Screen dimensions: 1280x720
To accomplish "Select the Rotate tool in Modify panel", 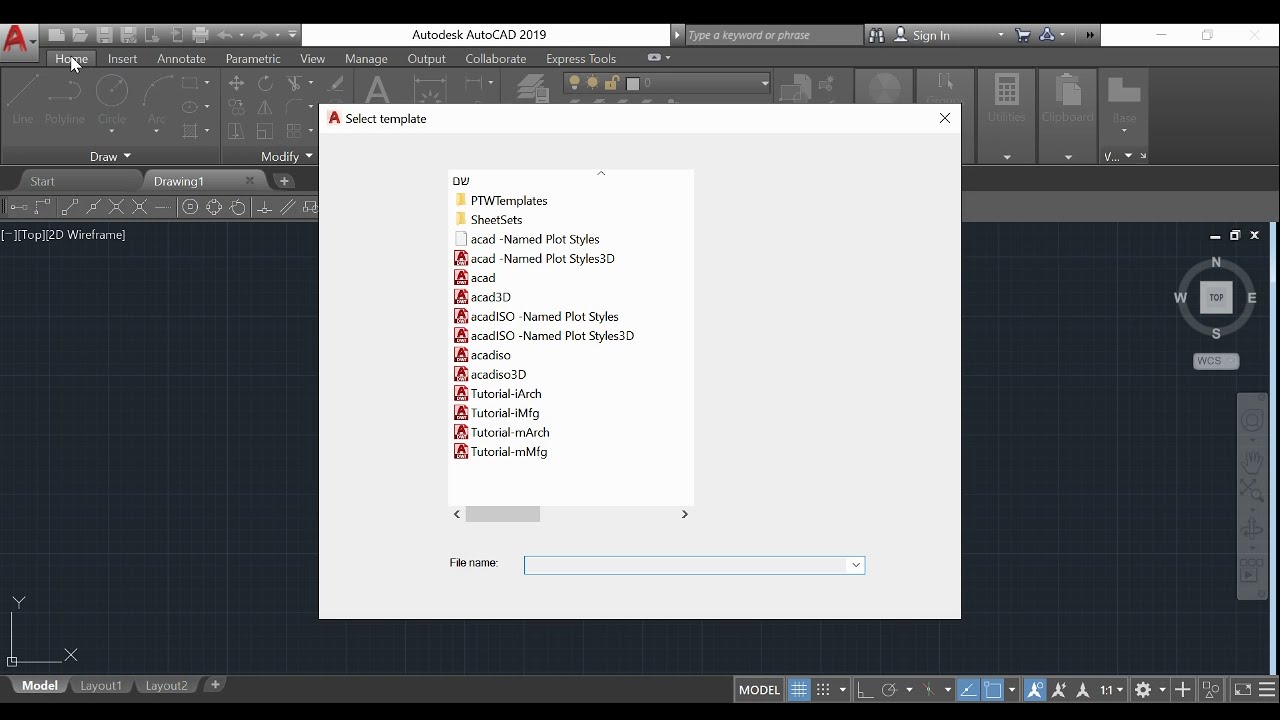I will click(x=265, y=83).
